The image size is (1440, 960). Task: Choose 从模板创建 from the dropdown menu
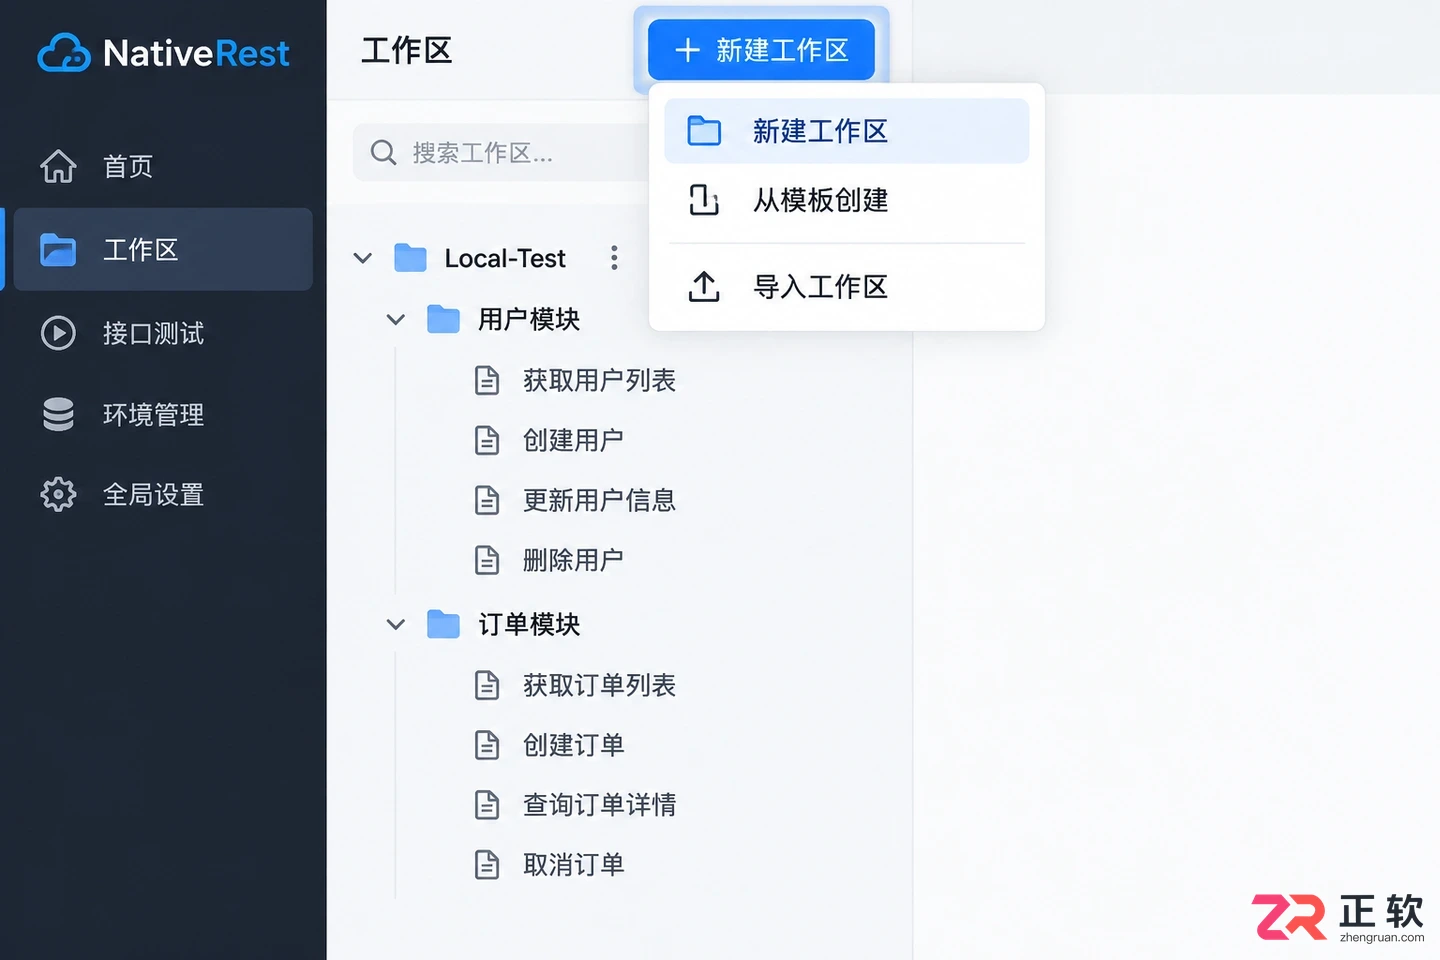point(846,200)
